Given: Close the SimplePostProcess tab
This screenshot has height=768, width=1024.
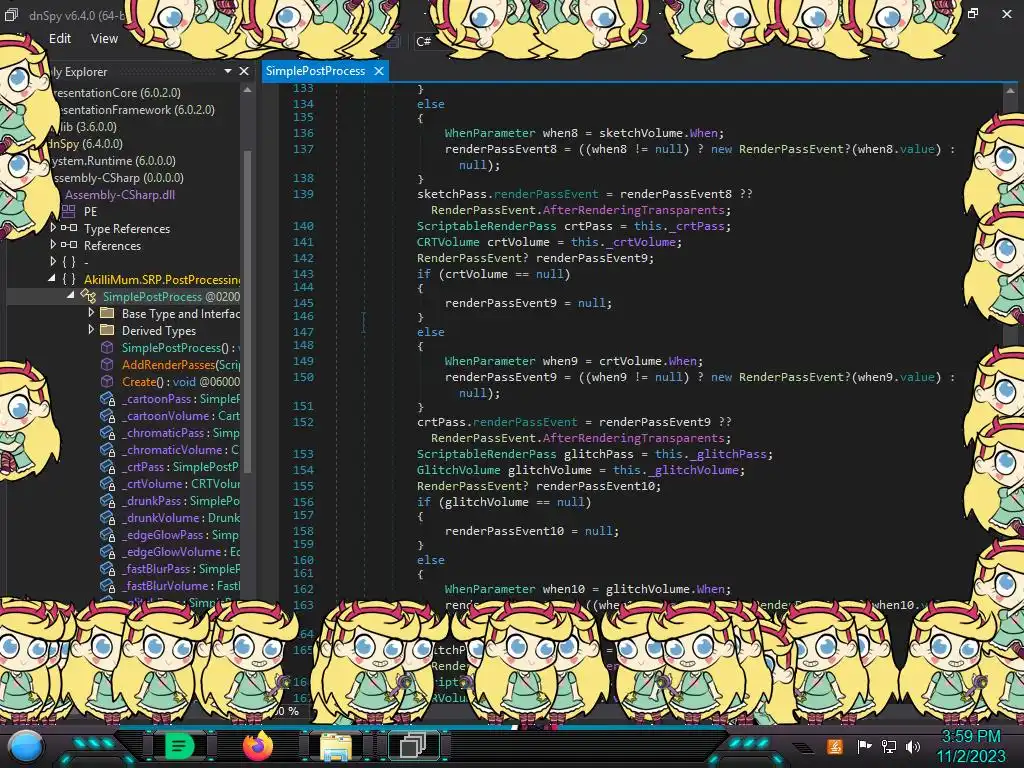Looking at the screenshot, I should (x=379, y=71).
